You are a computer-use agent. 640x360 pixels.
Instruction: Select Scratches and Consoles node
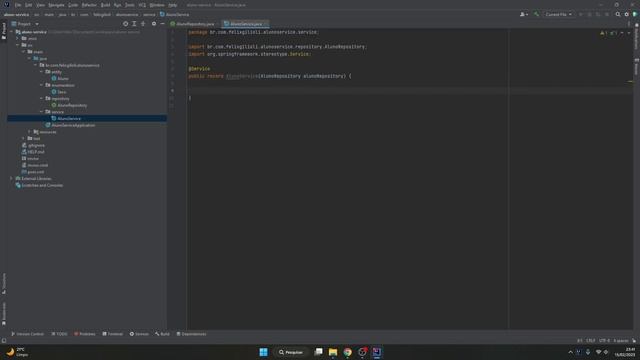pos(42,185)
